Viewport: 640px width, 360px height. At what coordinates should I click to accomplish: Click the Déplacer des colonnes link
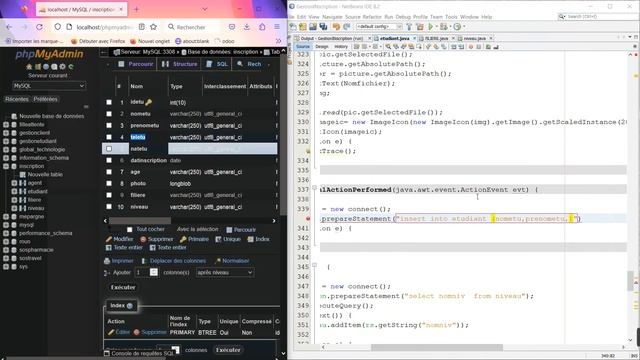(173, 261)
